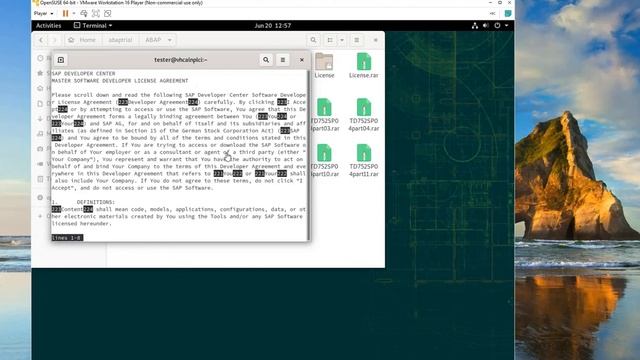
Task: Click the power icon in GNOME top bar
Action: tap(497, 25)
